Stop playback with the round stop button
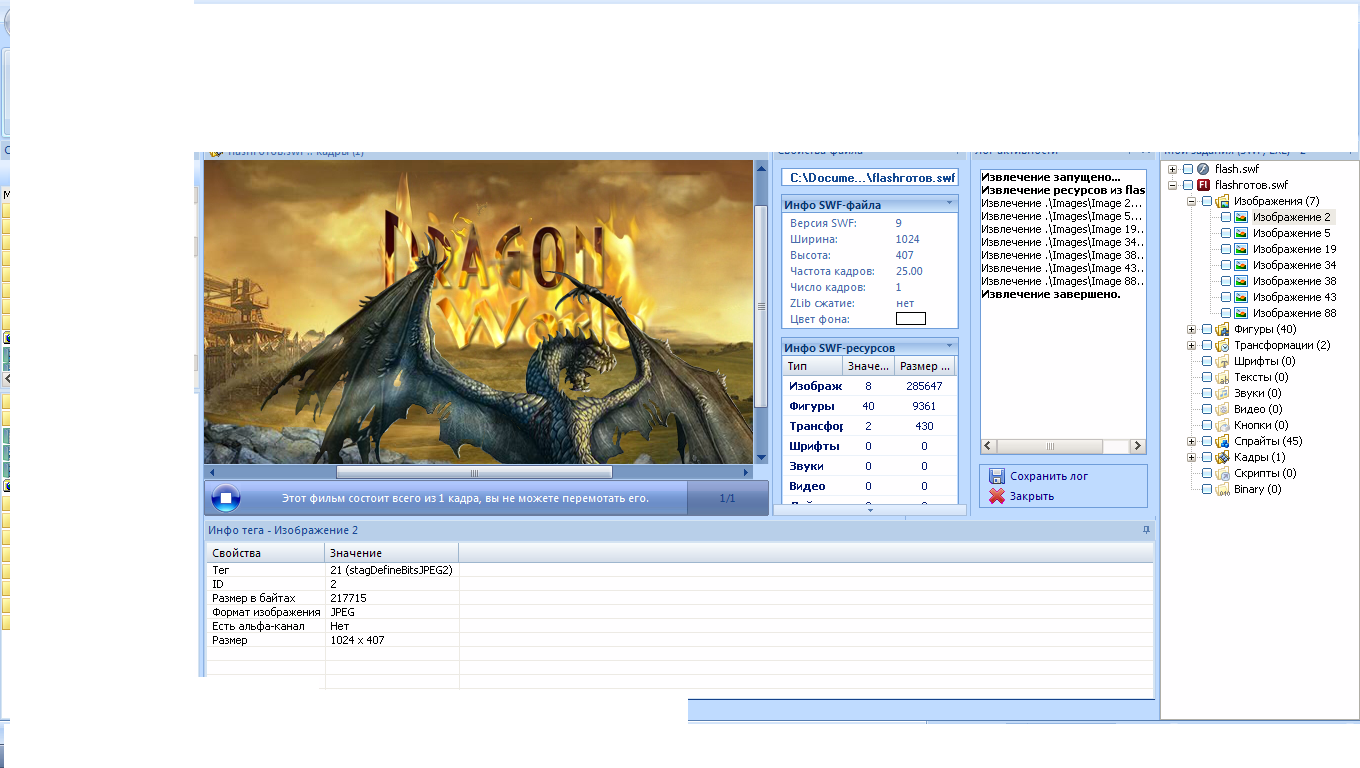This screenshot has height=768, width=1360. 226,498
